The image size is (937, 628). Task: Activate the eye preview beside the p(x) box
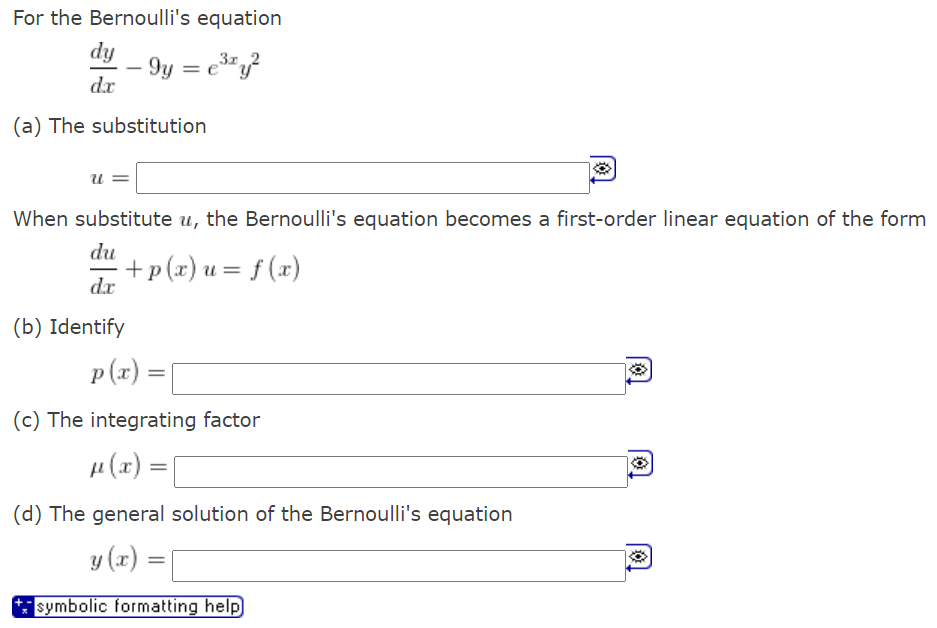point(640,369)
